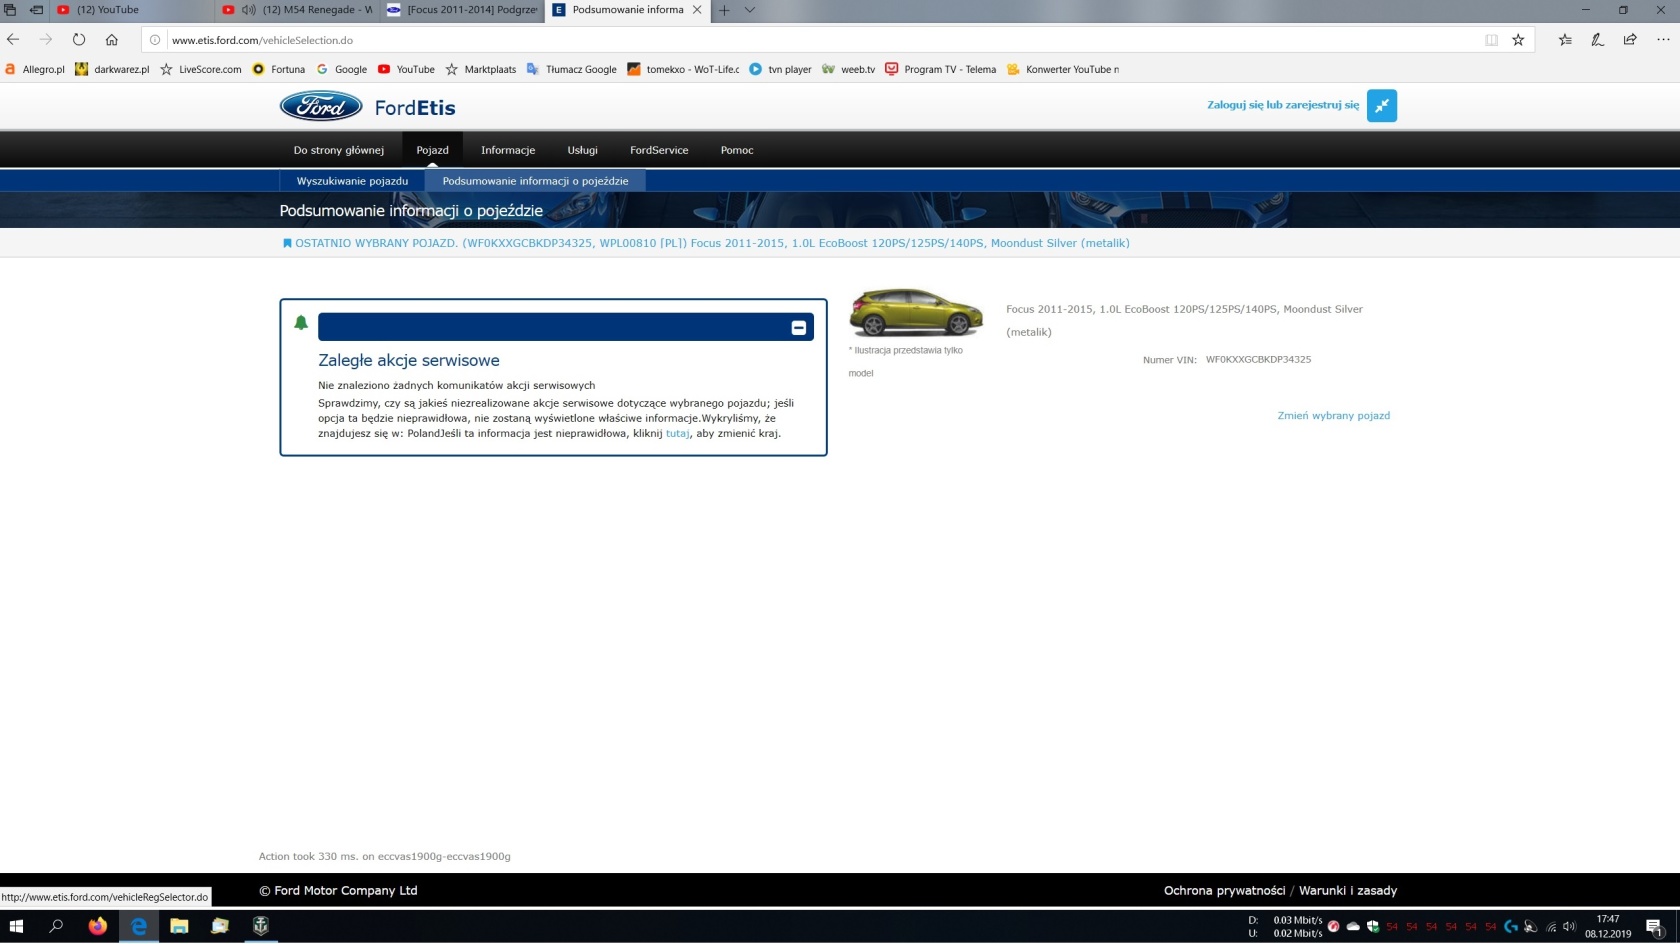Switch to Wyszukiwanie pojazdu tab

(352, 181)
